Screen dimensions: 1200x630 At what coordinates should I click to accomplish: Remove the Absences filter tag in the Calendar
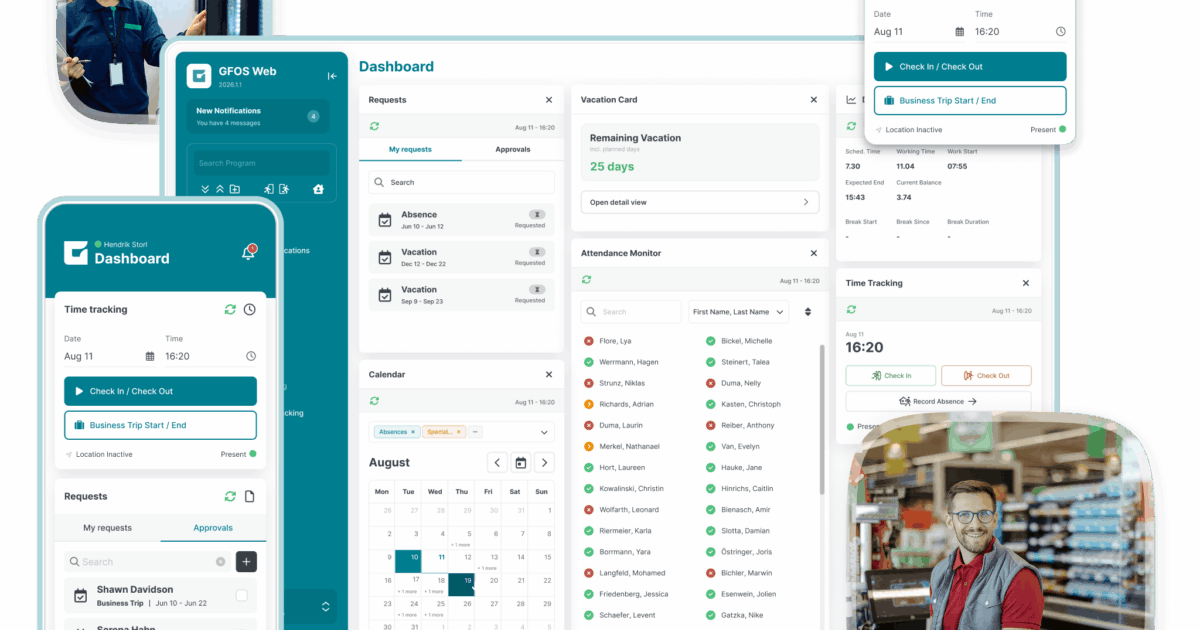pyautogui.click(x=414, y=432)
